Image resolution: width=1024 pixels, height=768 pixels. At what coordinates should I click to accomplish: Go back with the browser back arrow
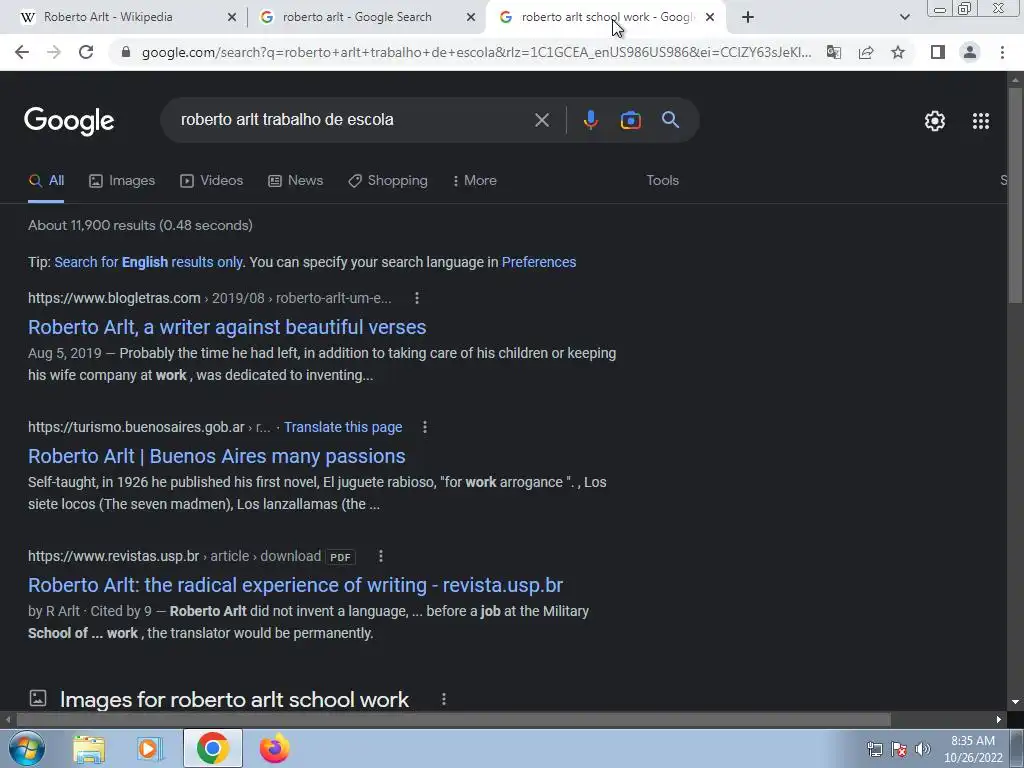[x=22, y=52]
